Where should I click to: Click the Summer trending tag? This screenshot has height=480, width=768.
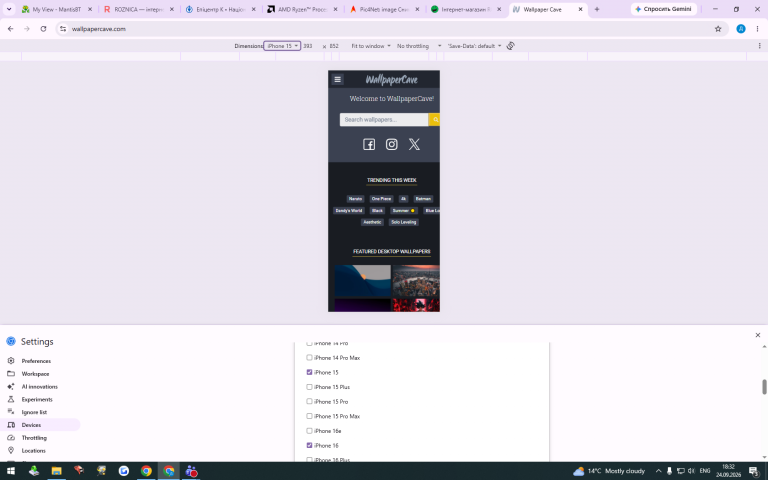click(404, 211)
